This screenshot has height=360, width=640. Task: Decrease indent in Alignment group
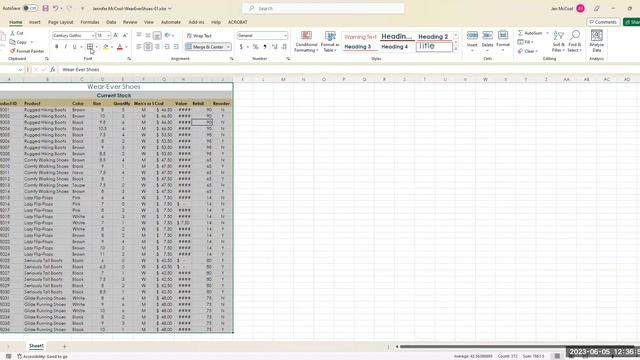point(167,47)
